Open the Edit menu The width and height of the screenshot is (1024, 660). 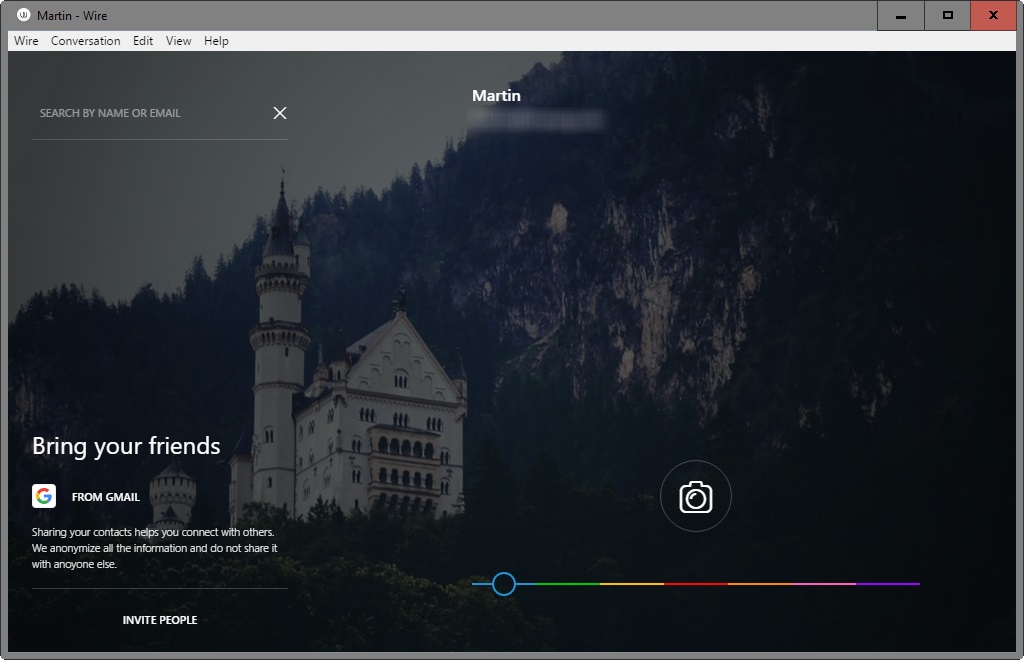tap(143, 41)
